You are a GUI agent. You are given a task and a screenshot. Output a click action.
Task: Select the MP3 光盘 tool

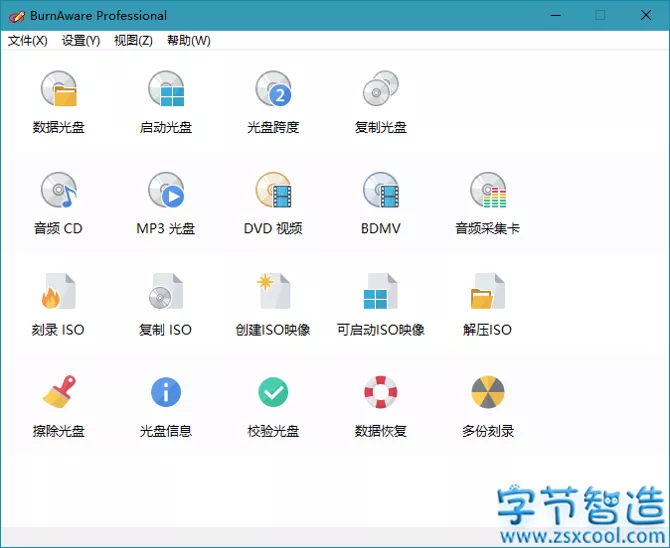tap(166, 203)
